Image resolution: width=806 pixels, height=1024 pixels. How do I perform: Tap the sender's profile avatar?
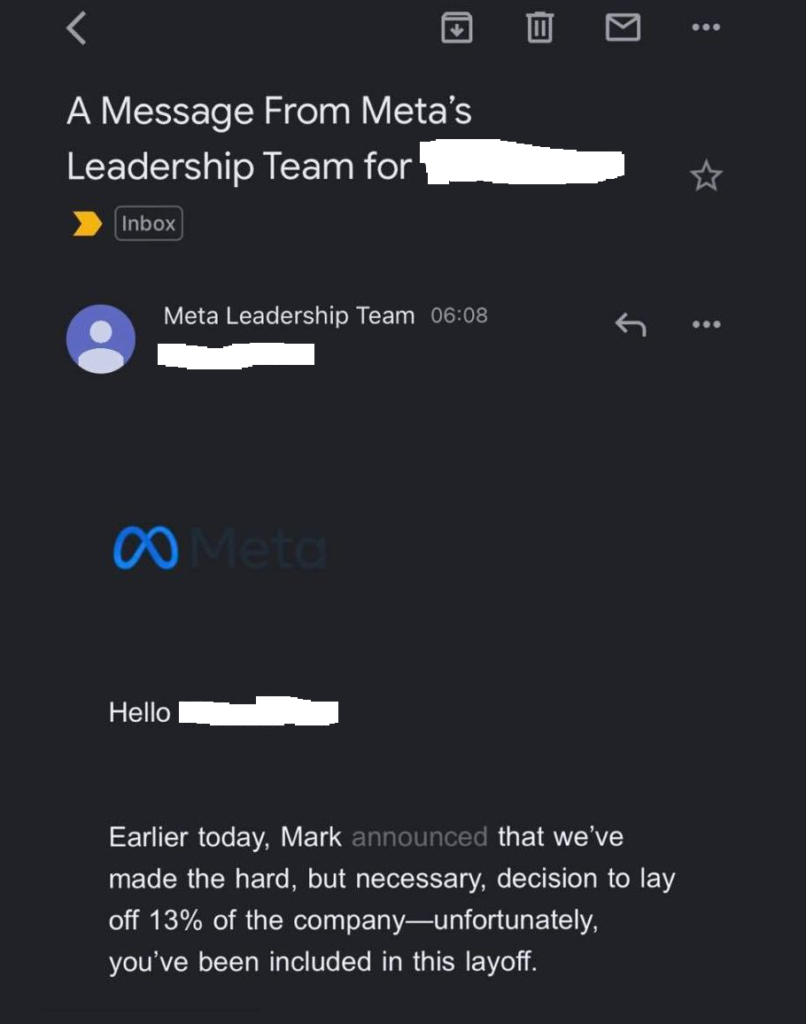coord(100,339)
